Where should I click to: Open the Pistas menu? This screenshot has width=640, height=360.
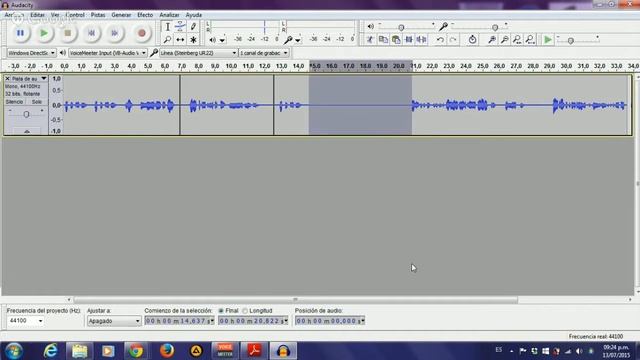coord(98,15)
